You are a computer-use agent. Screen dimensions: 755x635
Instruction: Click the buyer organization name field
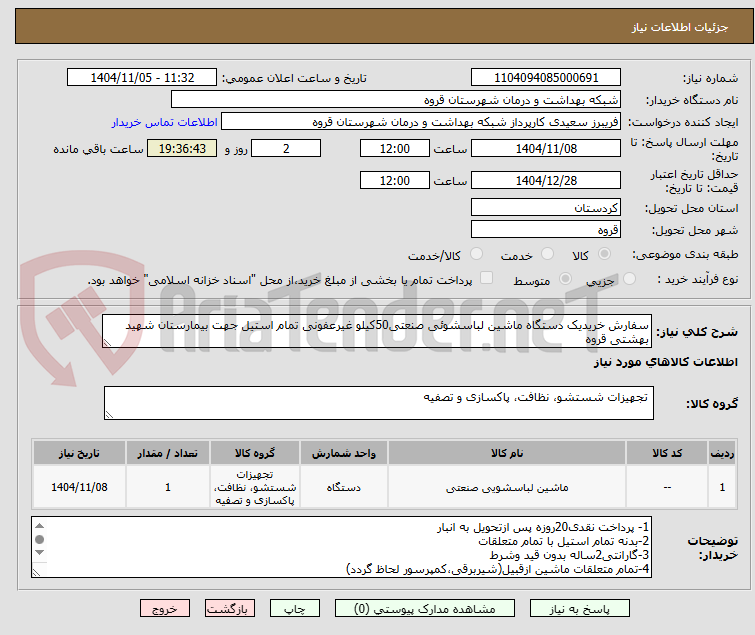396,100
